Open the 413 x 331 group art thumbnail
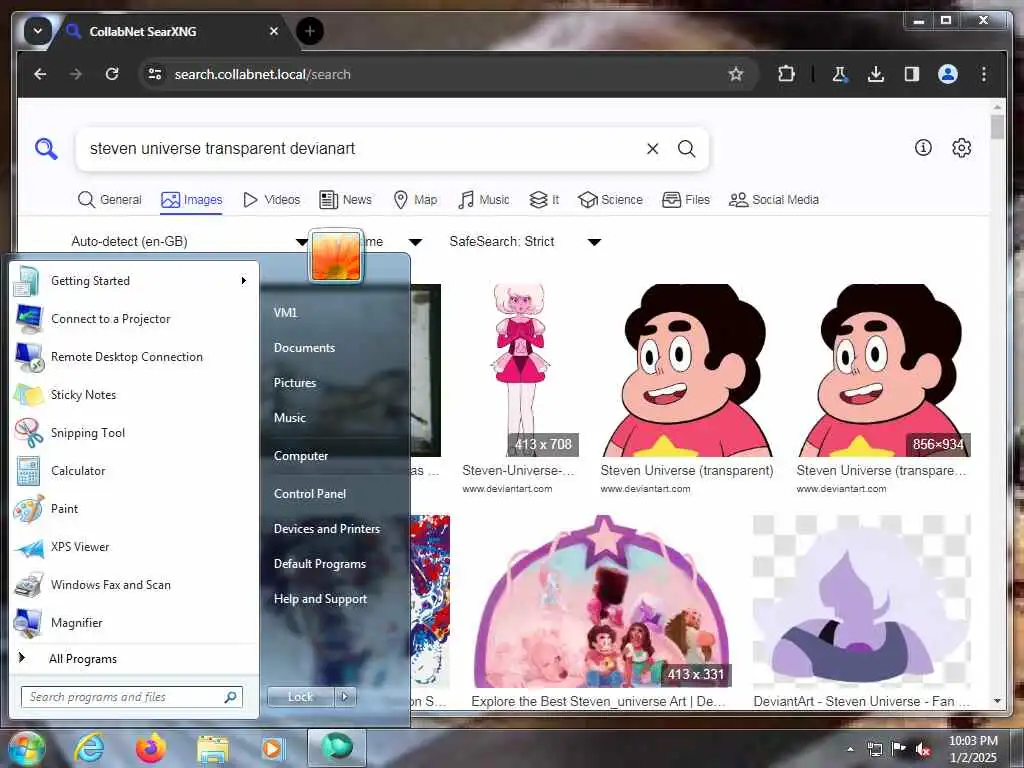 point(601,601)
